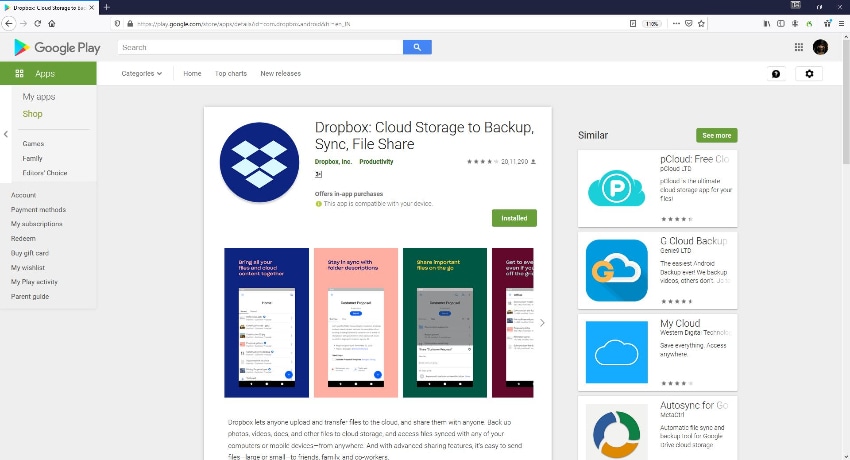Reload the current page
This screenshot has width=850, height=460.
[37, 23]
